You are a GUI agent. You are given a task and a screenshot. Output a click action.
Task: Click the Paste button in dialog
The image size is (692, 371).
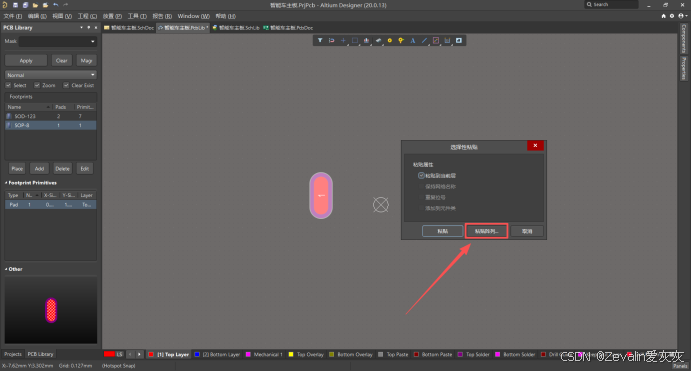[443, 231]
